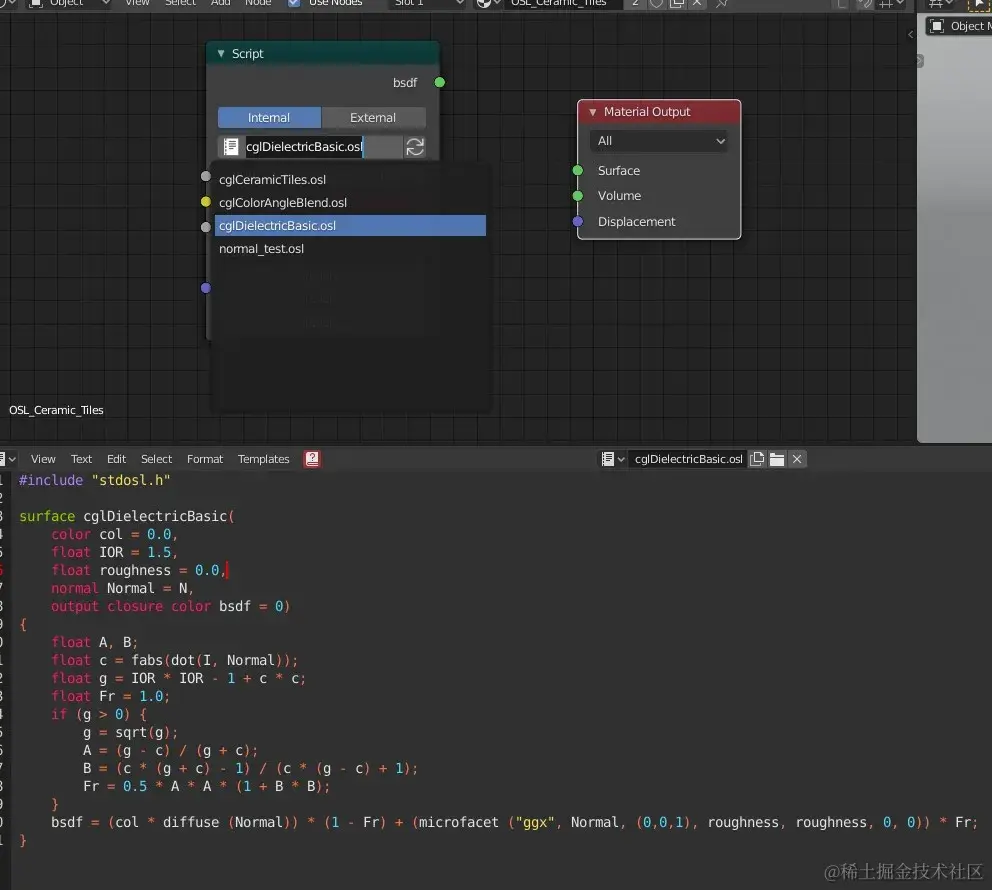Click the purple Displacement socket
Screen dimensions: 992x890
tap(578, 221)
